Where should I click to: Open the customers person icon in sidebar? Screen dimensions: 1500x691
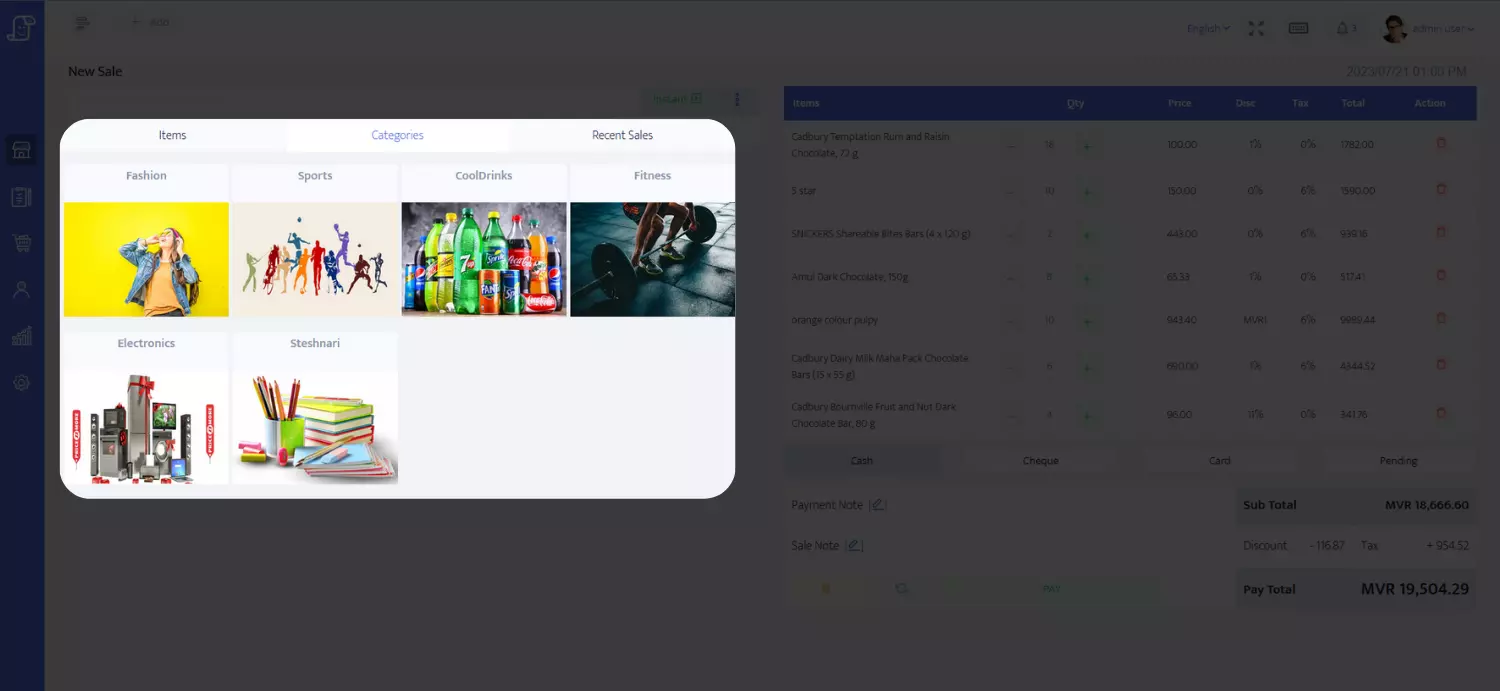click(x=21, y=290)
